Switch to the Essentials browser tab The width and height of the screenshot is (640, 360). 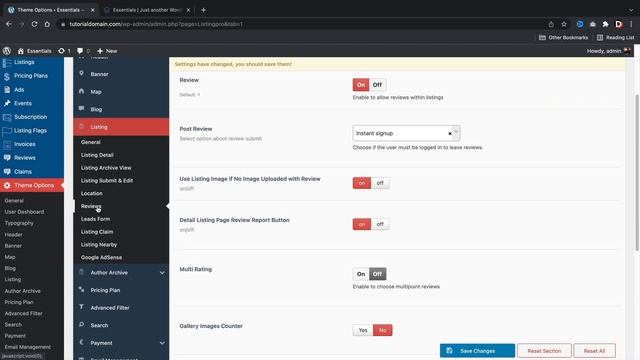[147, 10]
